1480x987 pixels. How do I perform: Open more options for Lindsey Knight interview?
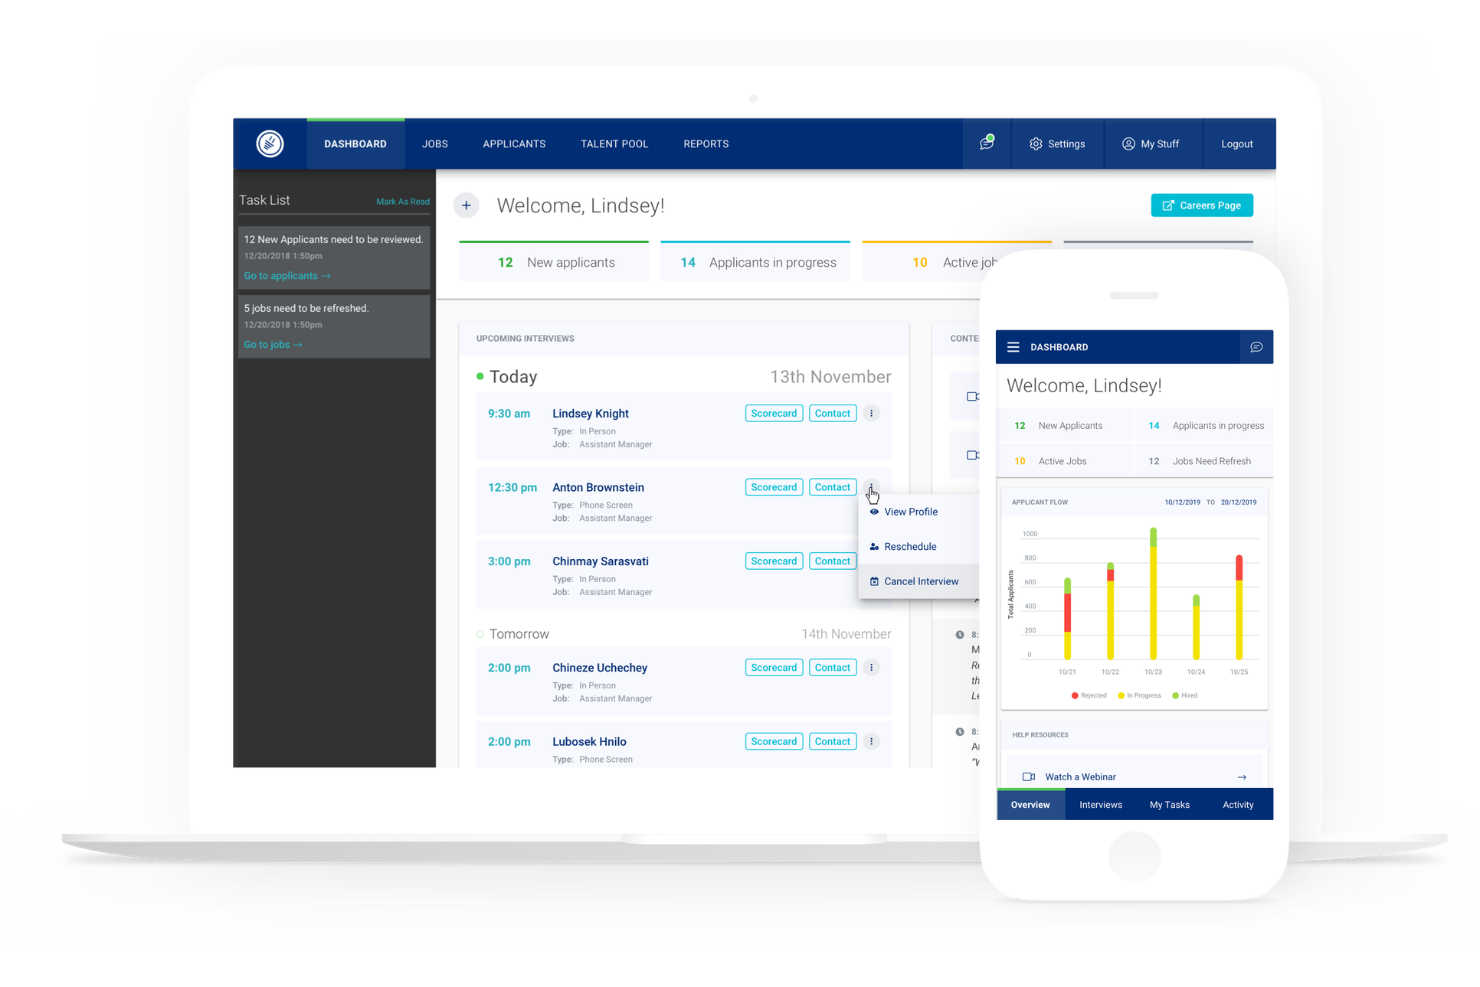[871, 413]
